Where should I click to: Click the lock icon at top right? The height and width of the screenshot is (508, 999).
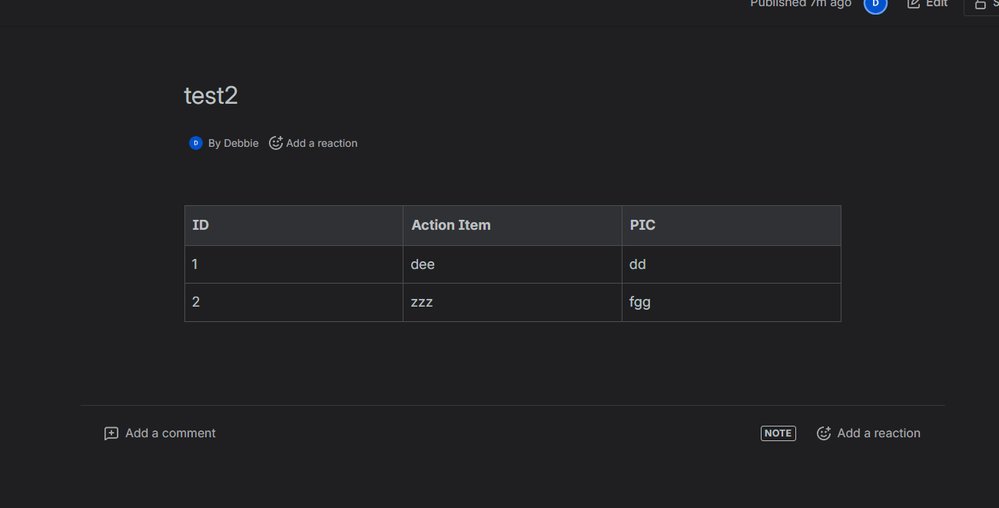980,5
